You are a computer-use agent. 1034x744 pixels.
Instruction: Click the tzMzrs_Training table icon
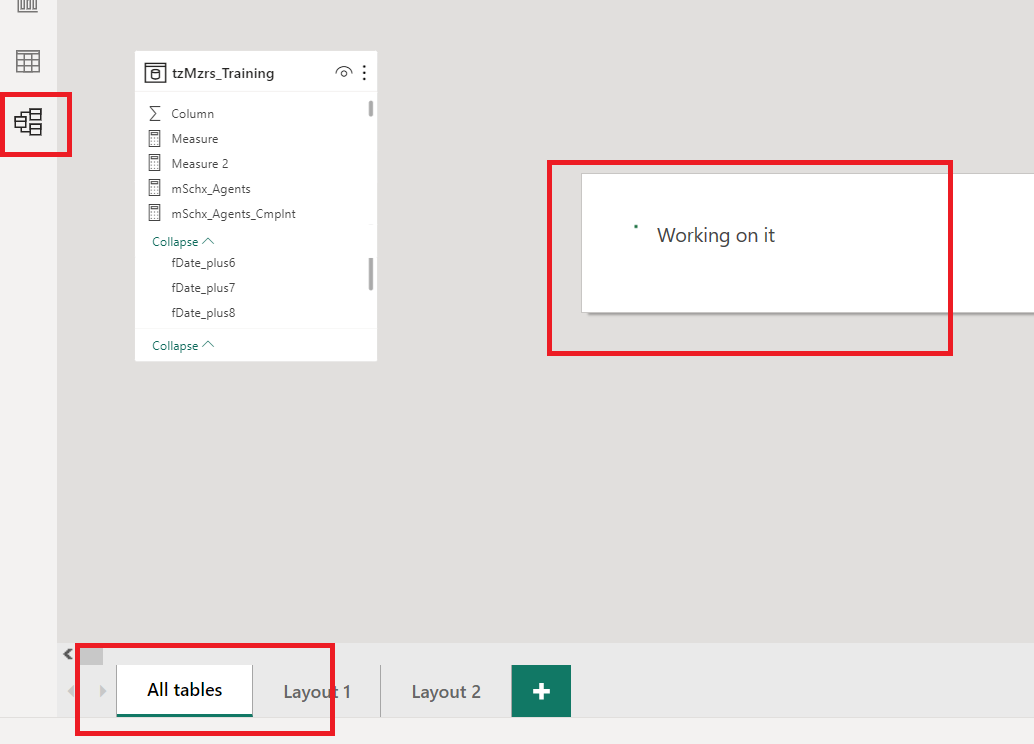point(155,73)
